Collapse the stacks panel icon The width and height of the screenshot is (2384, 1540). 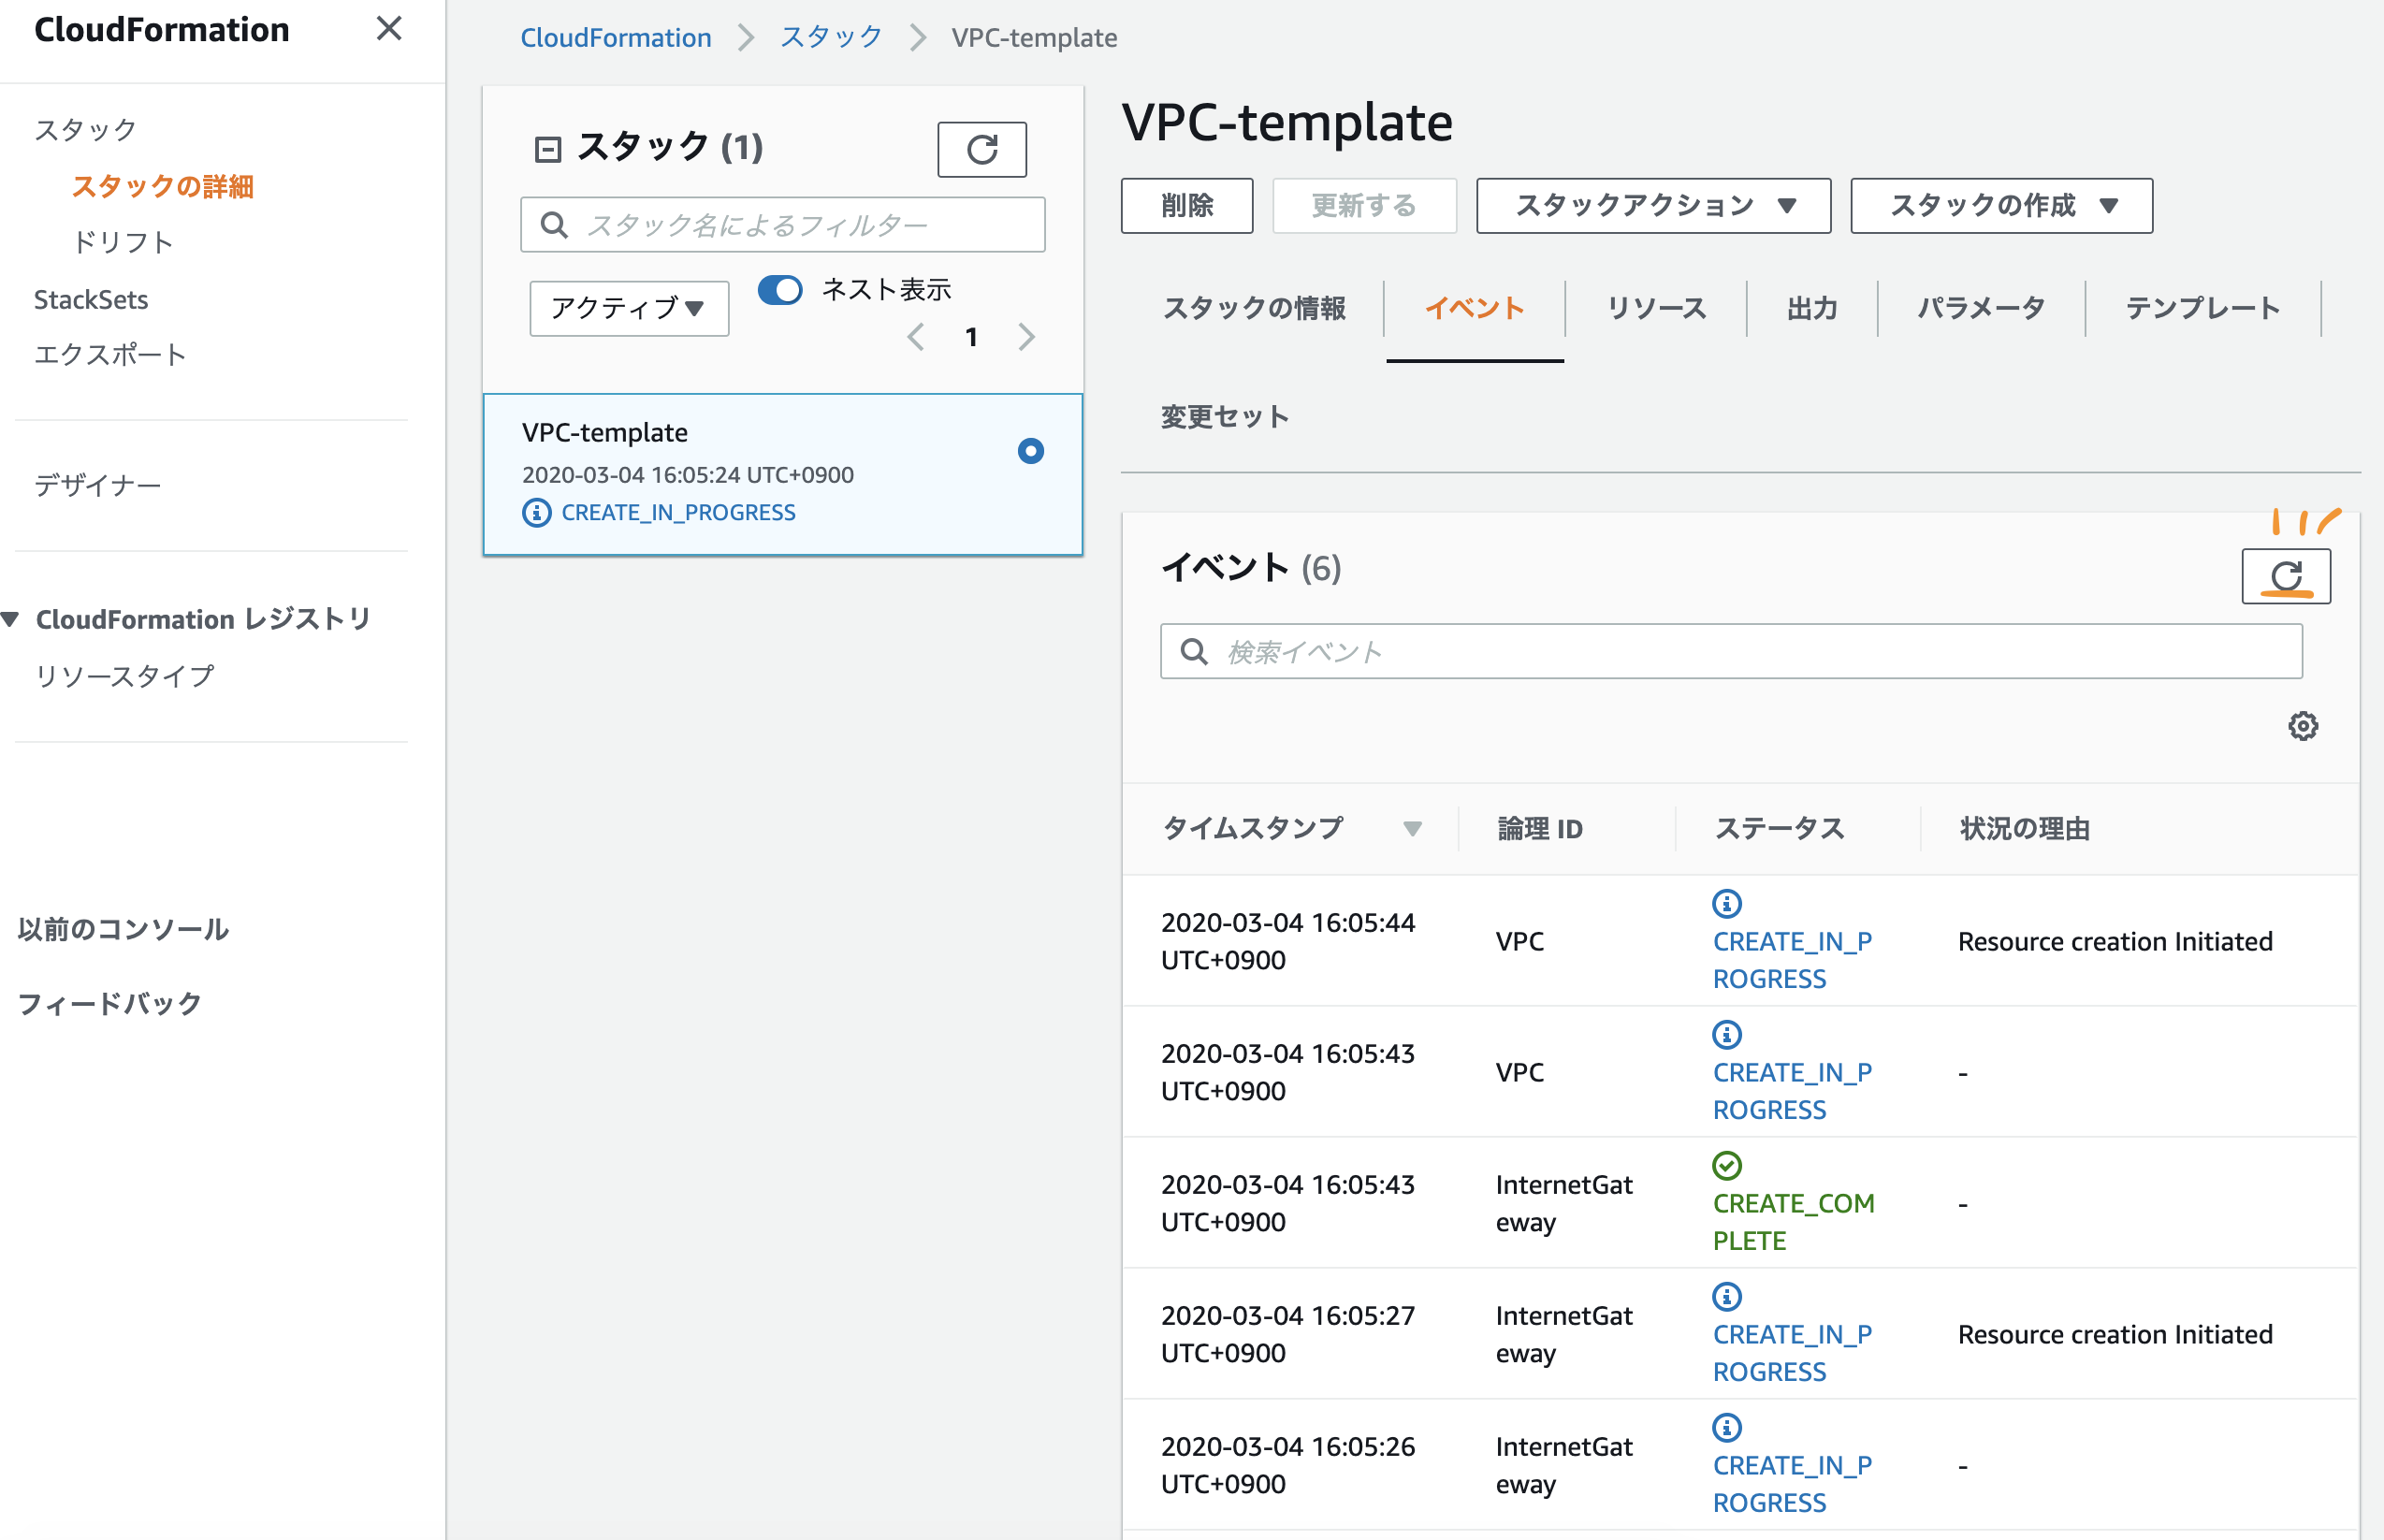[x=547, y=150]
